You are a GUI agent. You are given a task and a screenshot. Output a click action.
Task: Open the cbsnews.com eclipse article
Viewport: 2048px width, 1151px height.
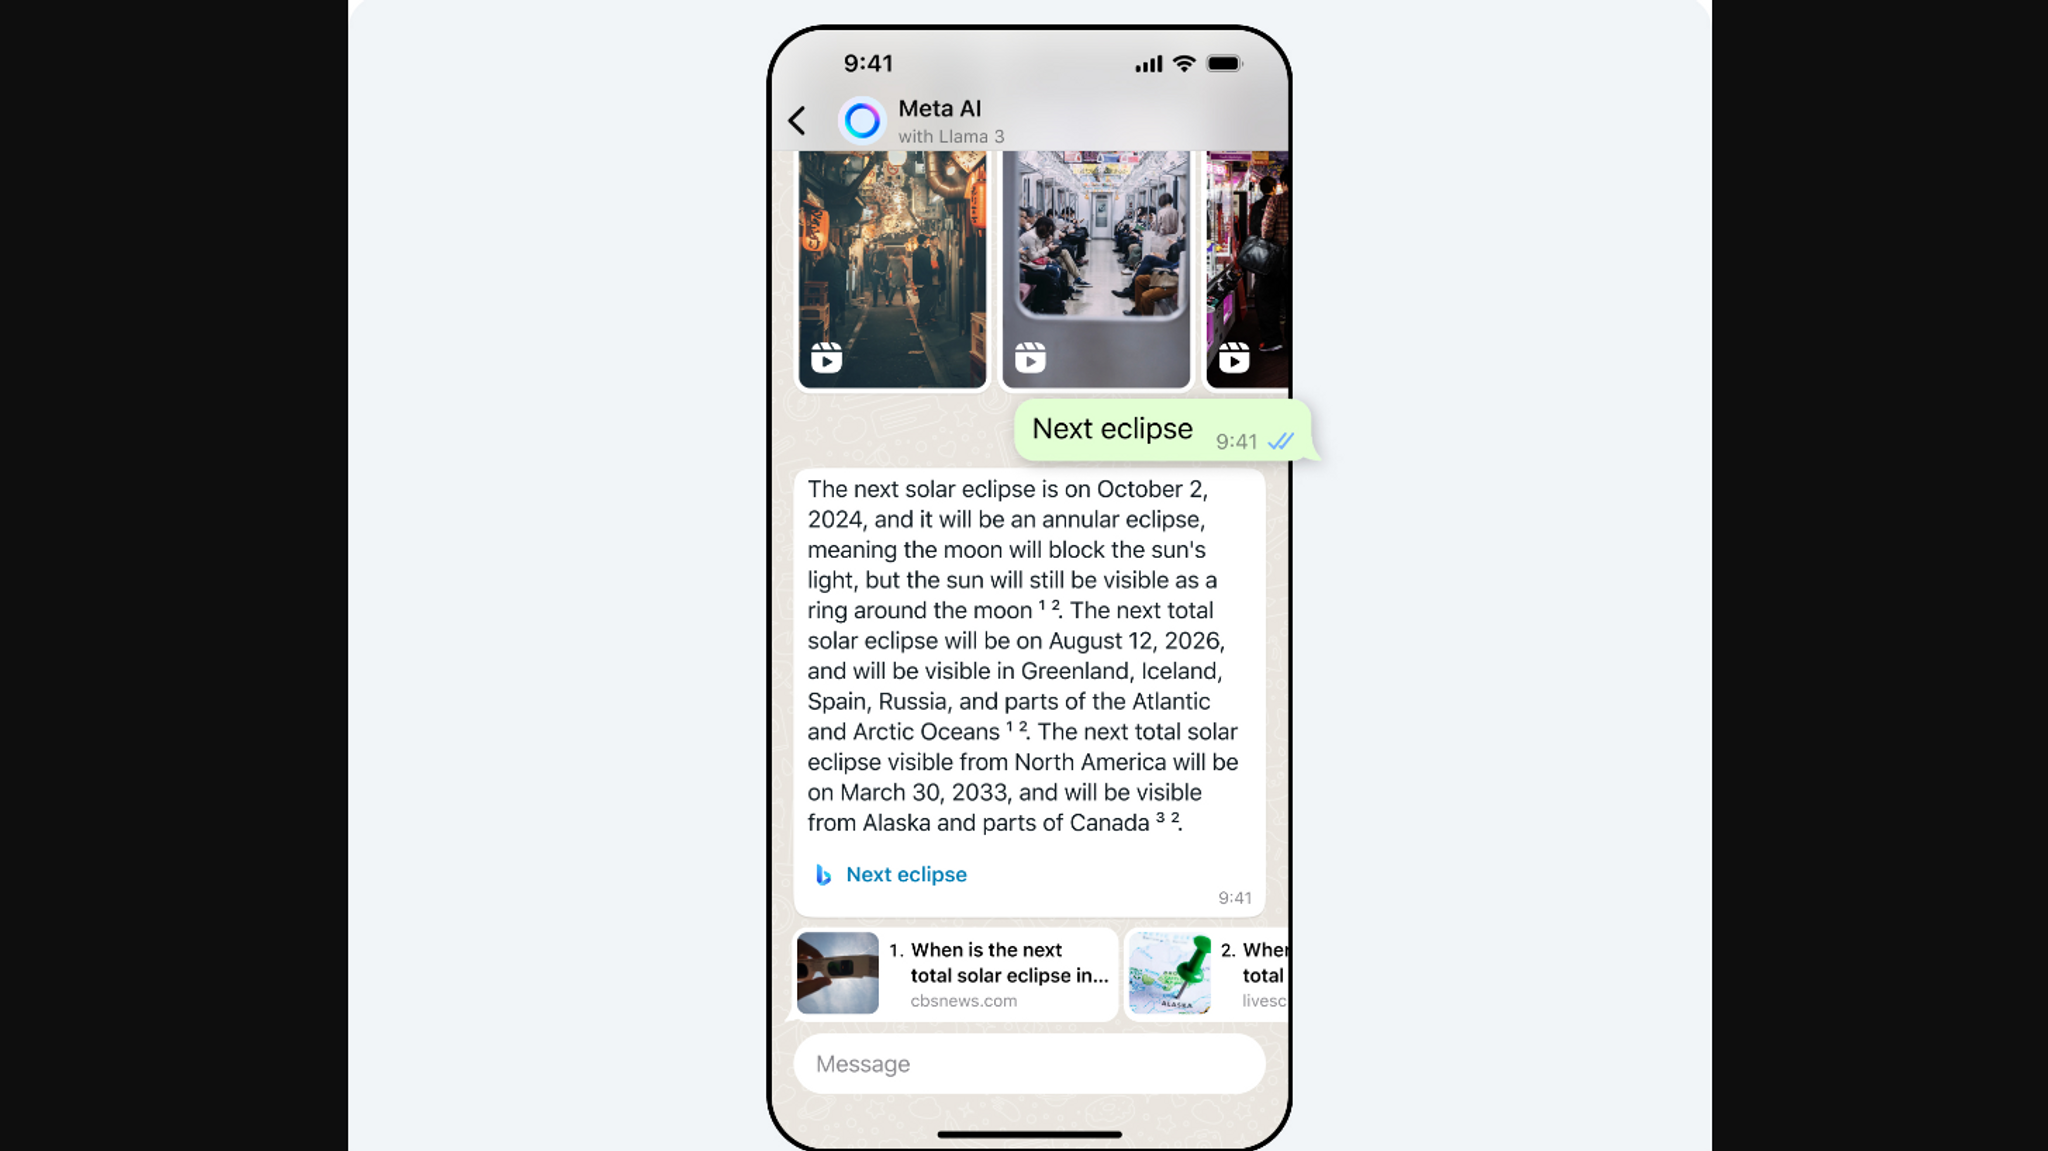(949, 972)
